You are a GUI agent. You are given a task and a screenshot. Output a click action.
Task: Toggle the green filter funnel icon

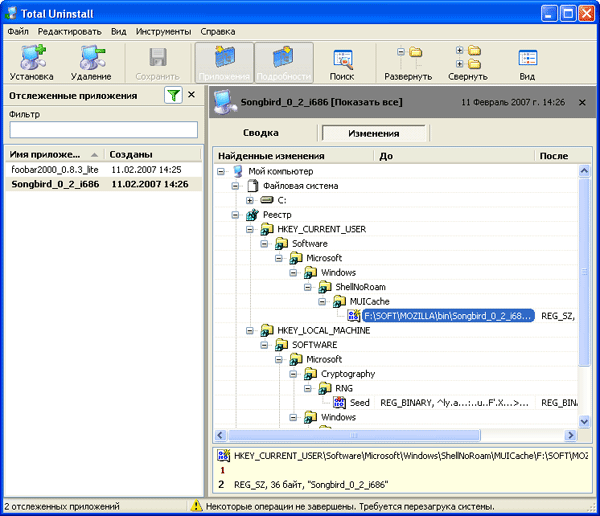173,95
